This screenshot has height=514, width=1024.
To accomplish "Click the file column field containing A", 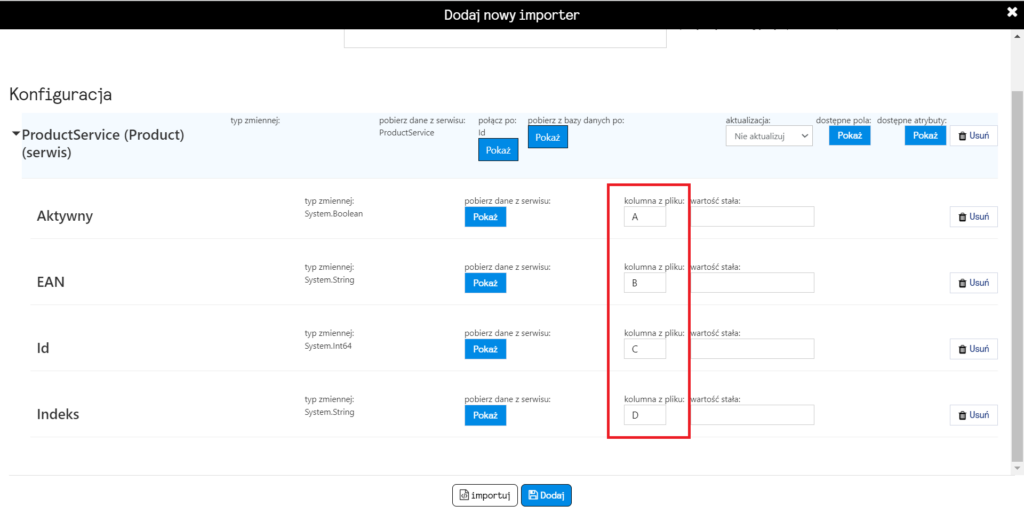I will click(x=645, y=217).
